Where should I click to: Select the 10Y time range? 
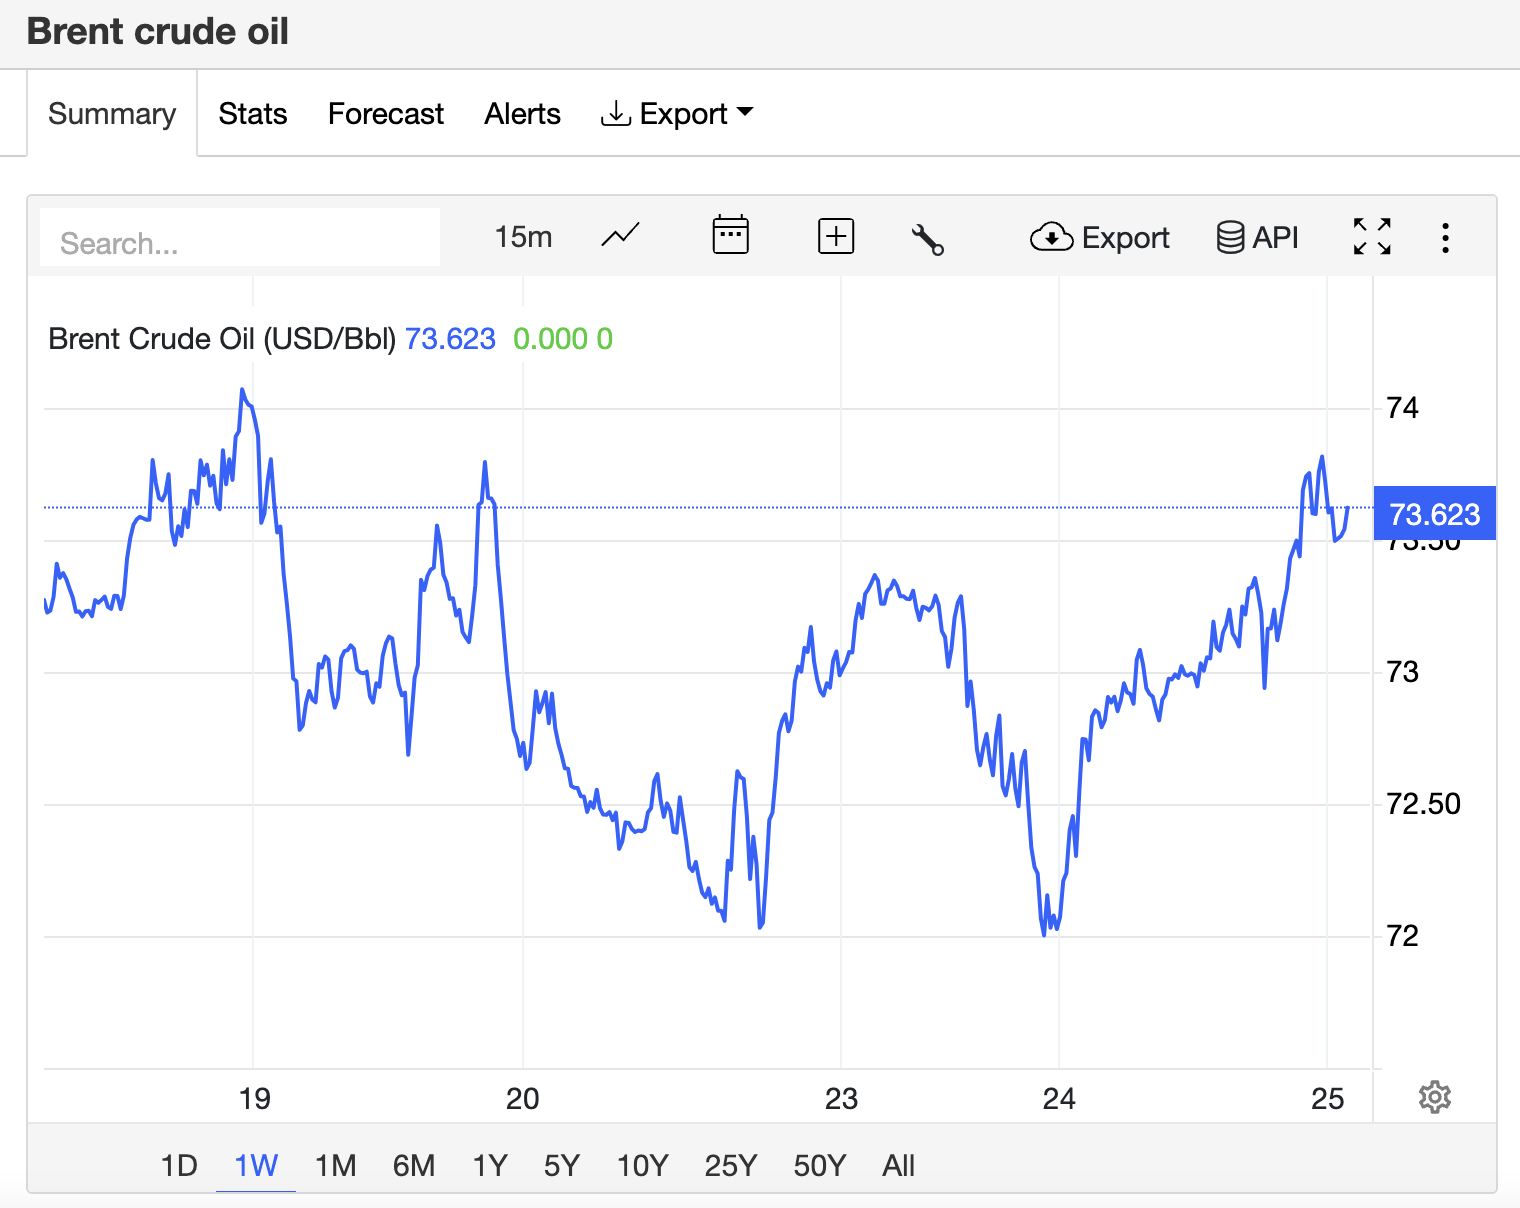642,1166
